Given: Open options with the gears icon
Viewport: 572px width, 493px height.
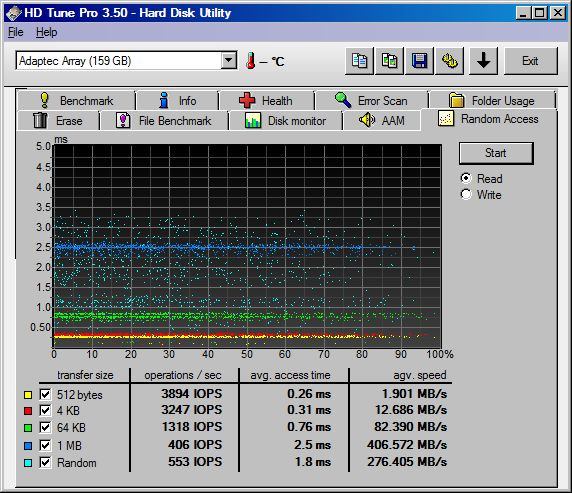Looking at the screenshot, I should point(449,61).
